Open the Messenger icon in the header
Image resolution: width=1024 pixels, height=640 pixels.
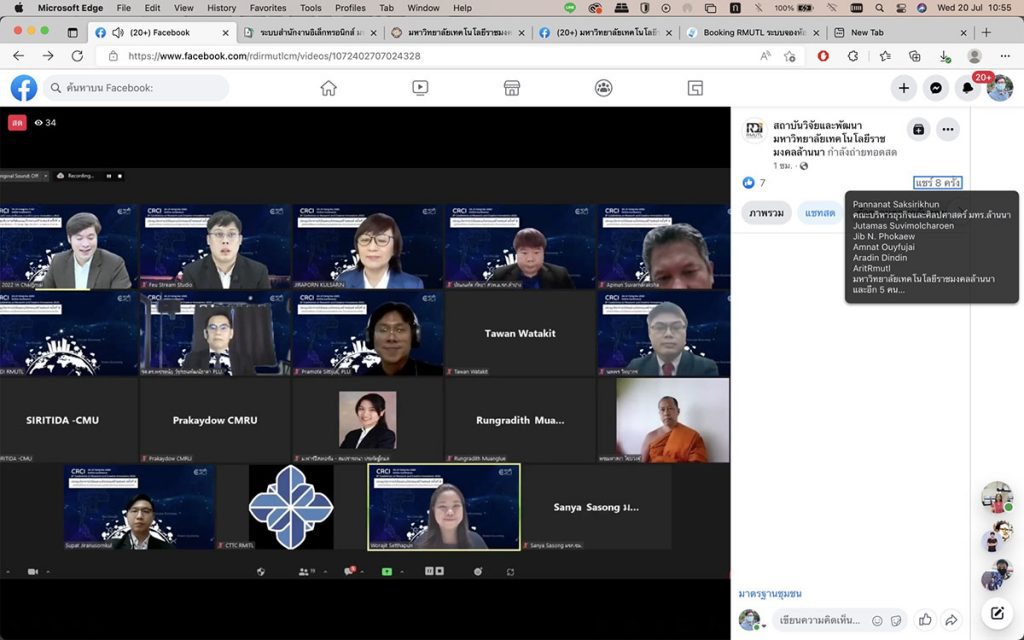[935, 88]
